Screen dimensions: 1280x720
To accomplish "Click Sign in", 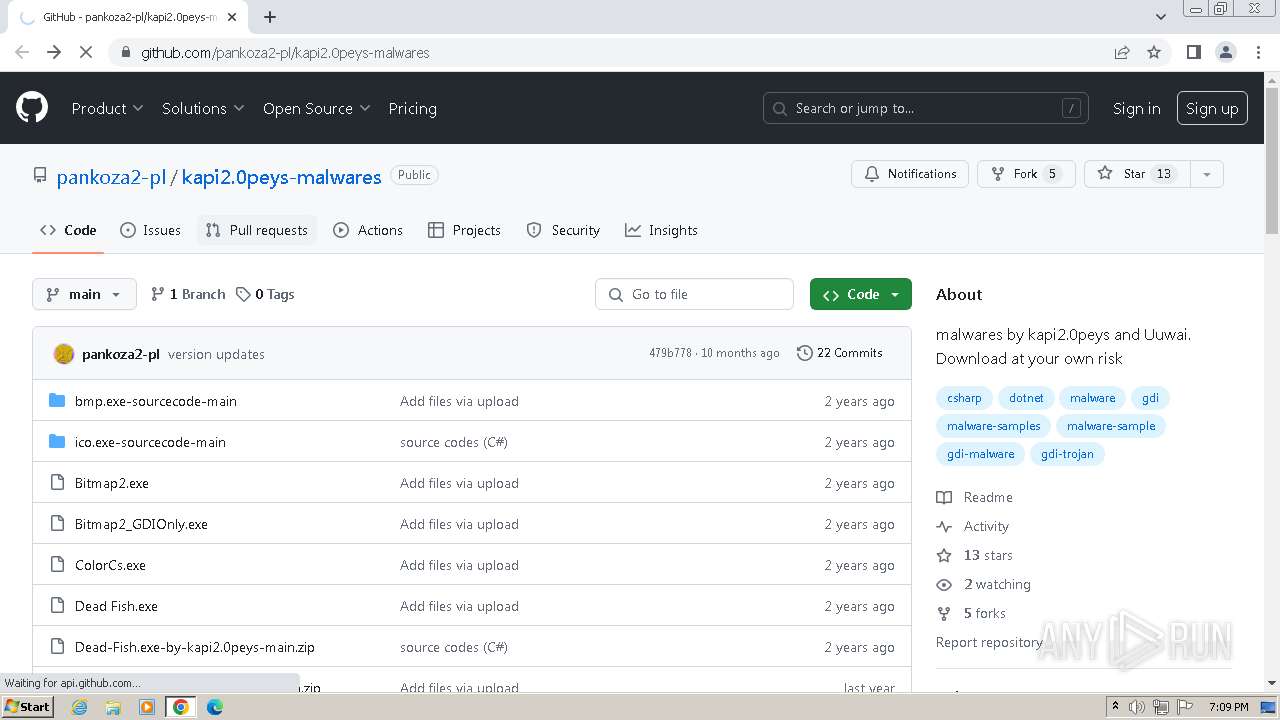I will (1137, 108).
